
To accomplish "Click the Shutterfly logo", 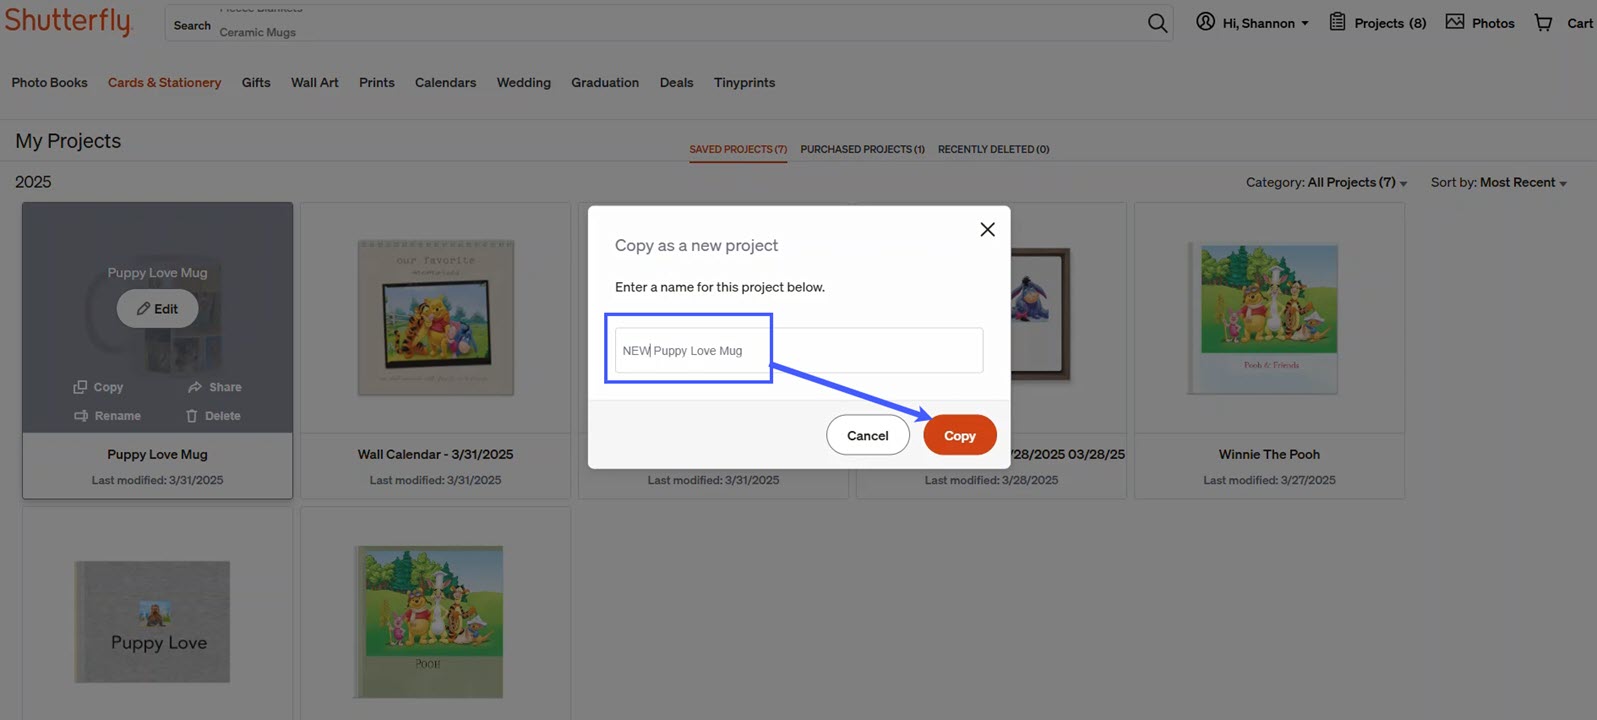I will pos(68,22).
